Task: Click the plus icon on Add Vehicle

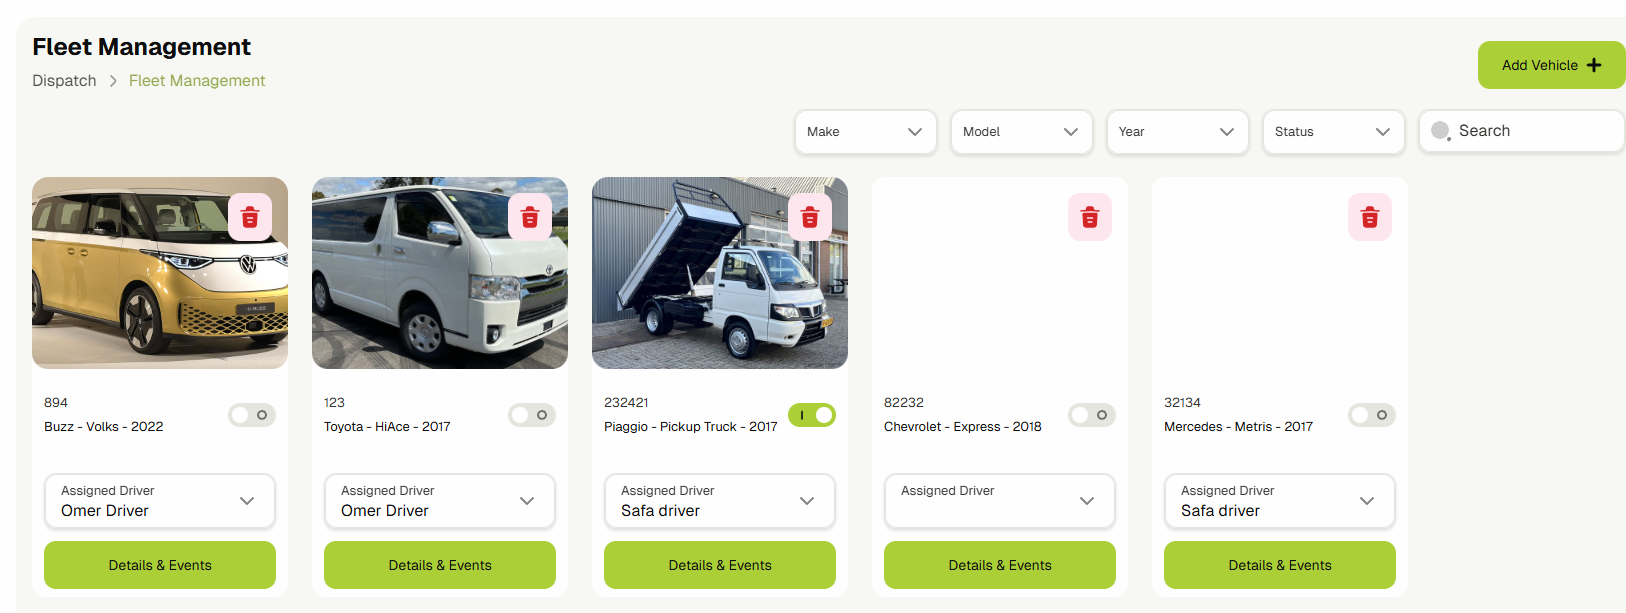Action: tap(1594, 65)
